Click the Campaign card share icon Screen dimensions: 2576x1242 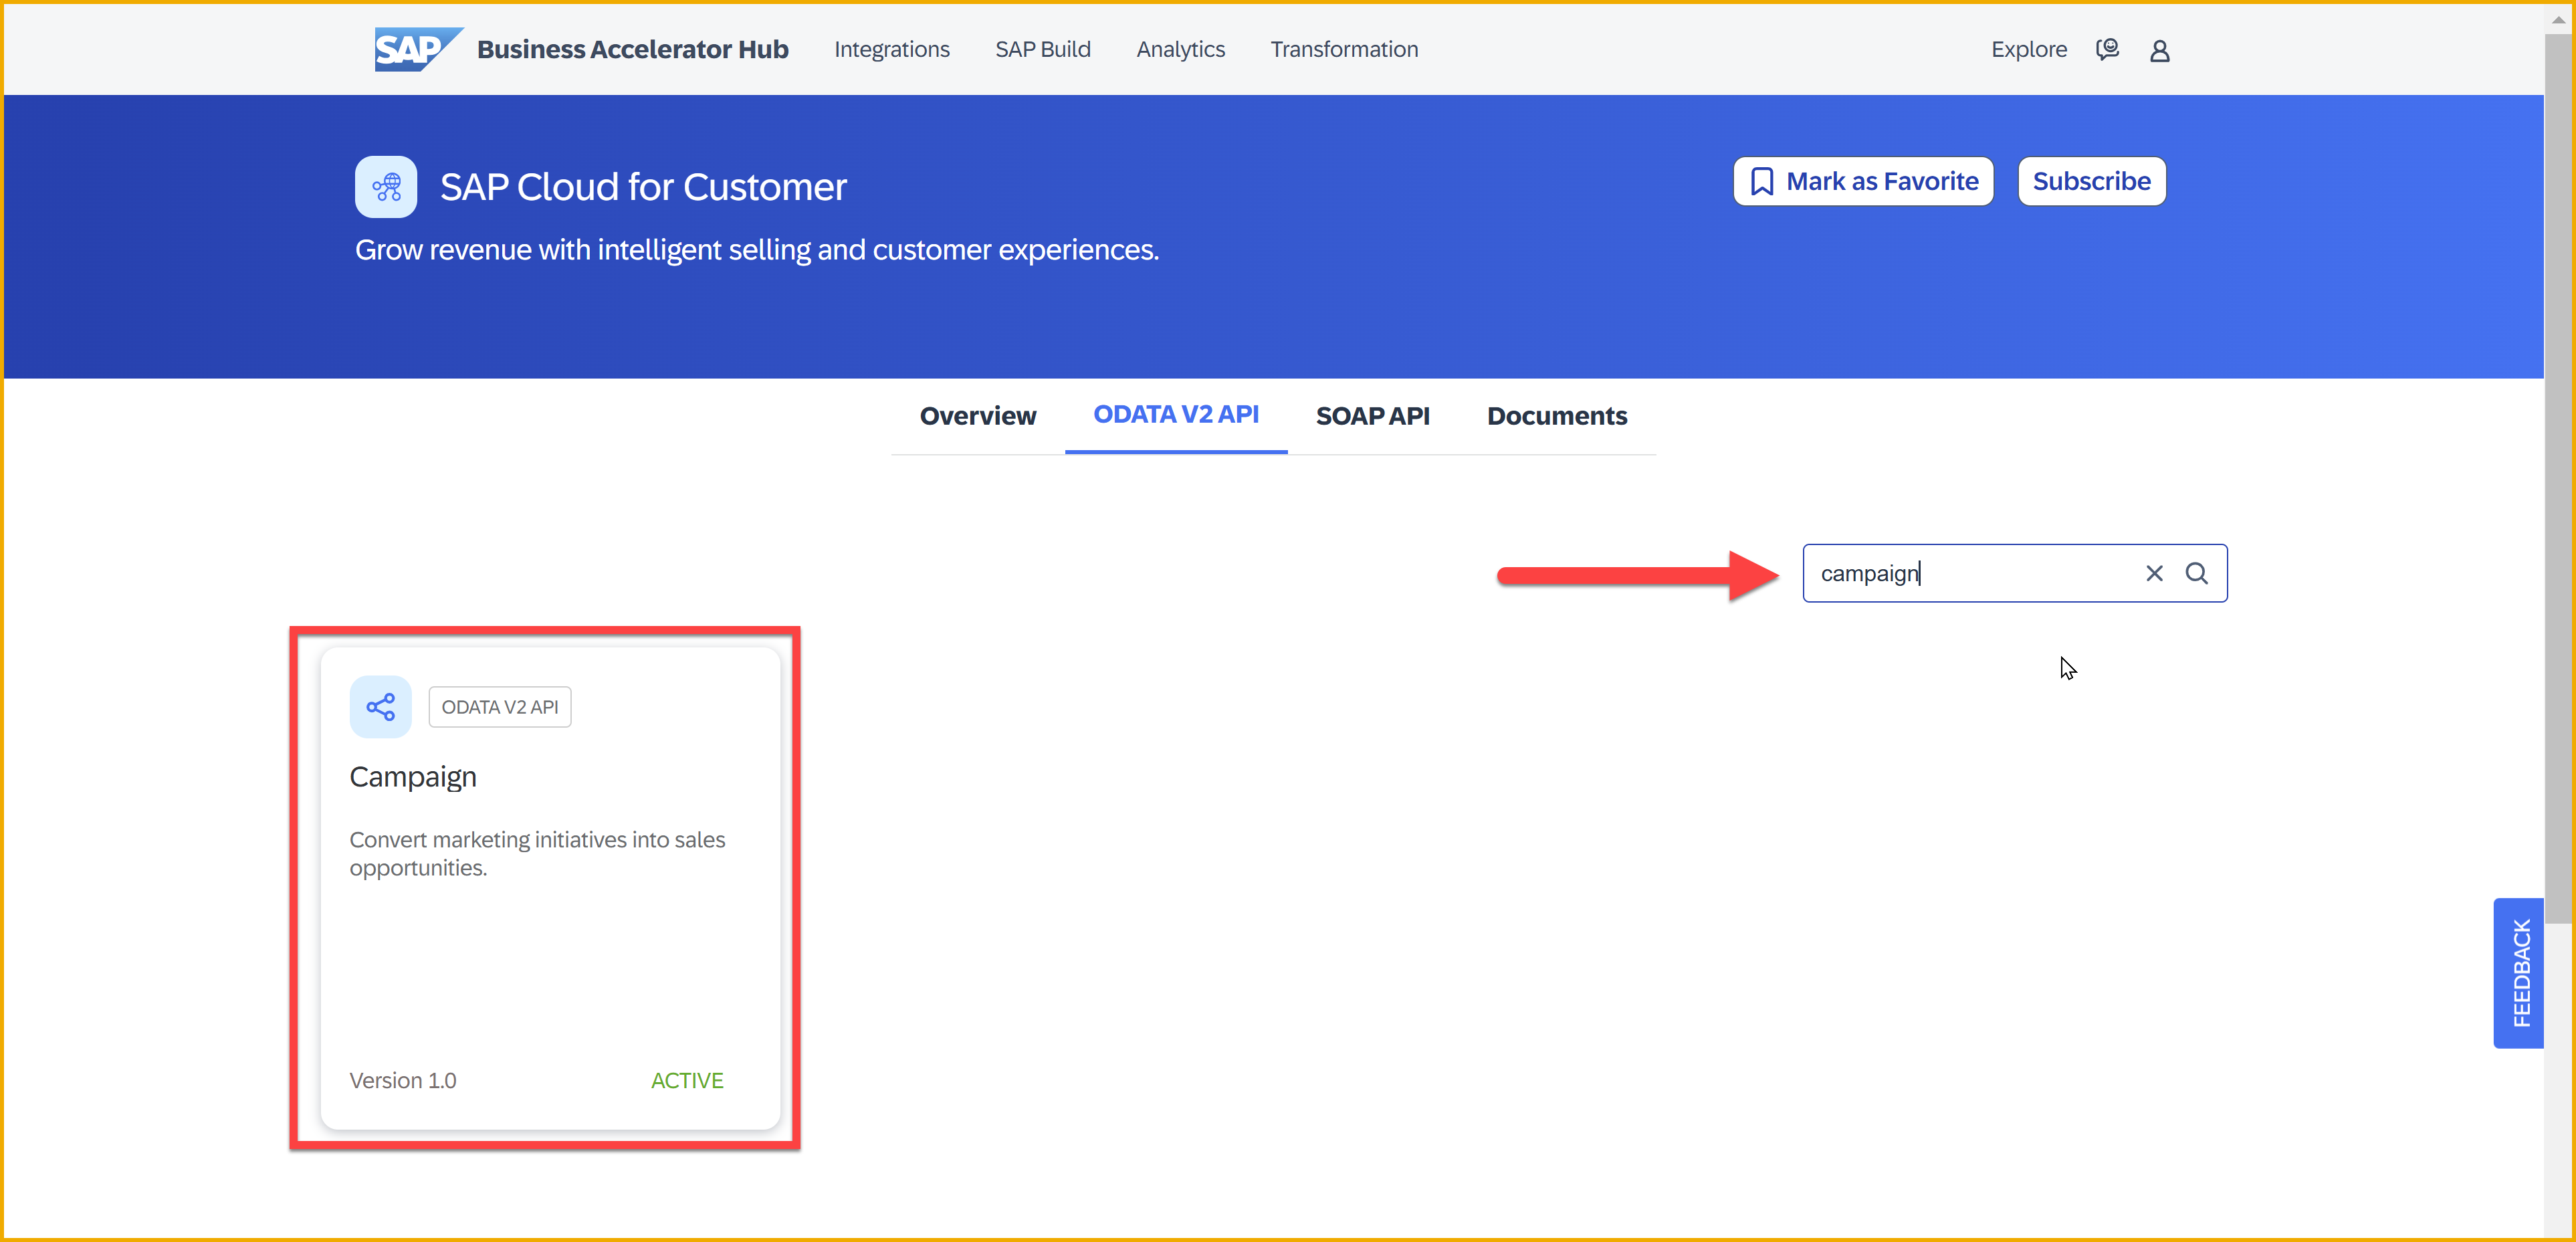(380, 707)
